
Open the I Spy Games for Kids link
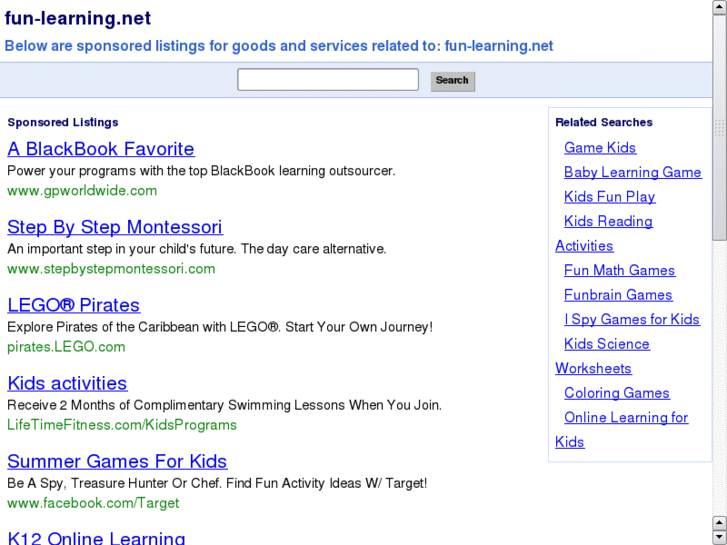pos(632,319)
